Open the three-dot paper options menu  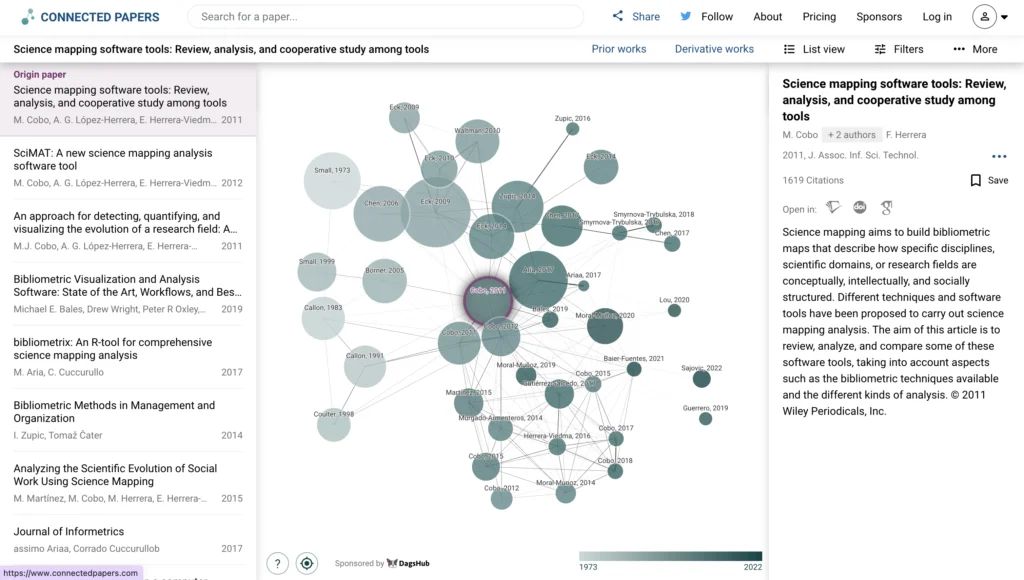(x=998, y=156)
